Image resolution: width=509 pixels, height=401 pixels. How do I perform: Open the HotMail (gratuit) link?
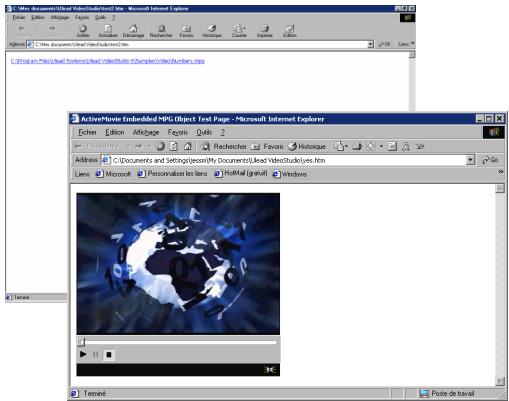click(x=241, y=174)
